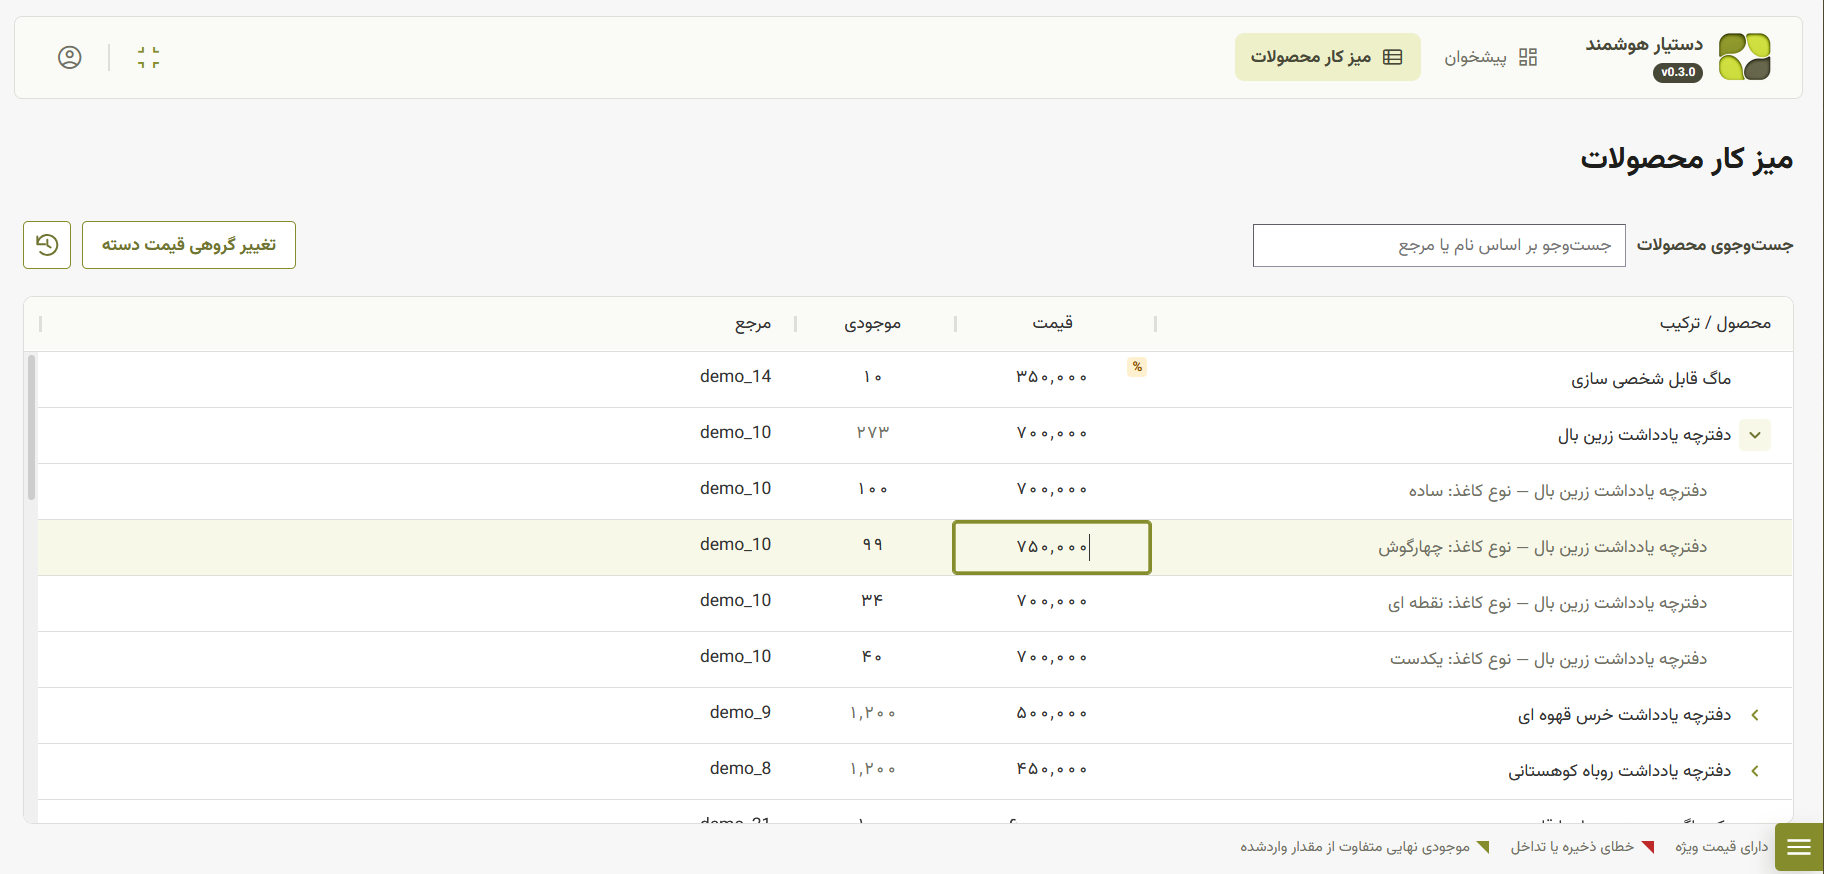Click reference demo_14
Image resolution: width=1824 pixels, height=874 pixels.
coord(735,377)
